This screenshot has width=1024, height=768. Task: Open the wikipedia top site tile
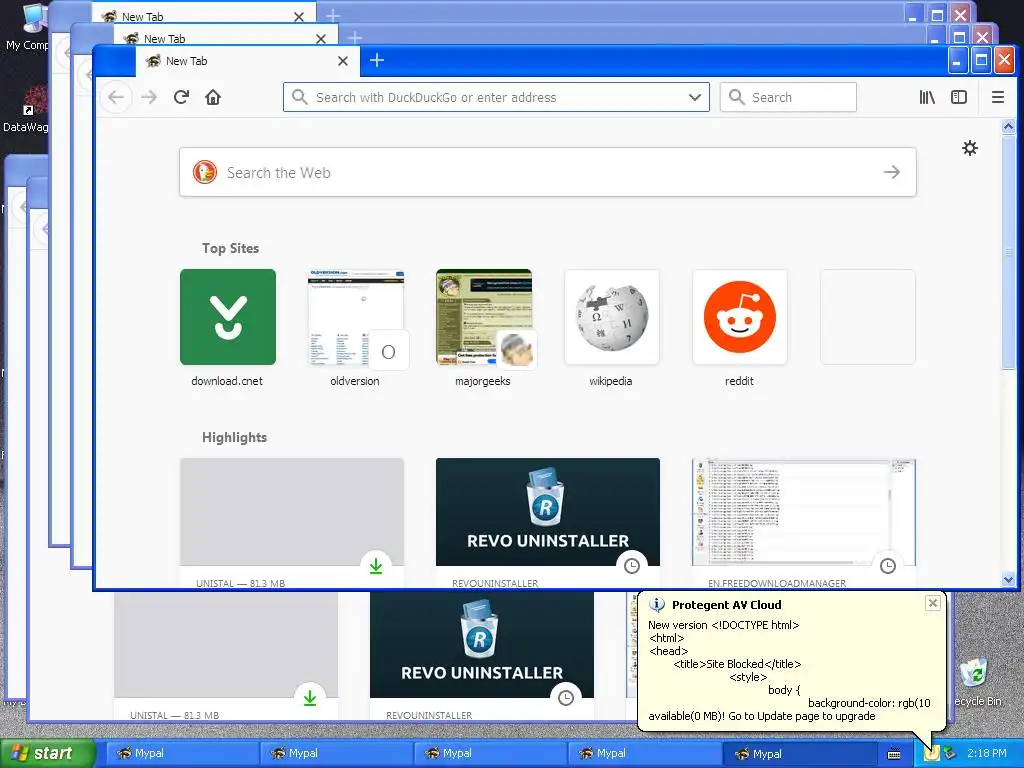click(612, 317)
